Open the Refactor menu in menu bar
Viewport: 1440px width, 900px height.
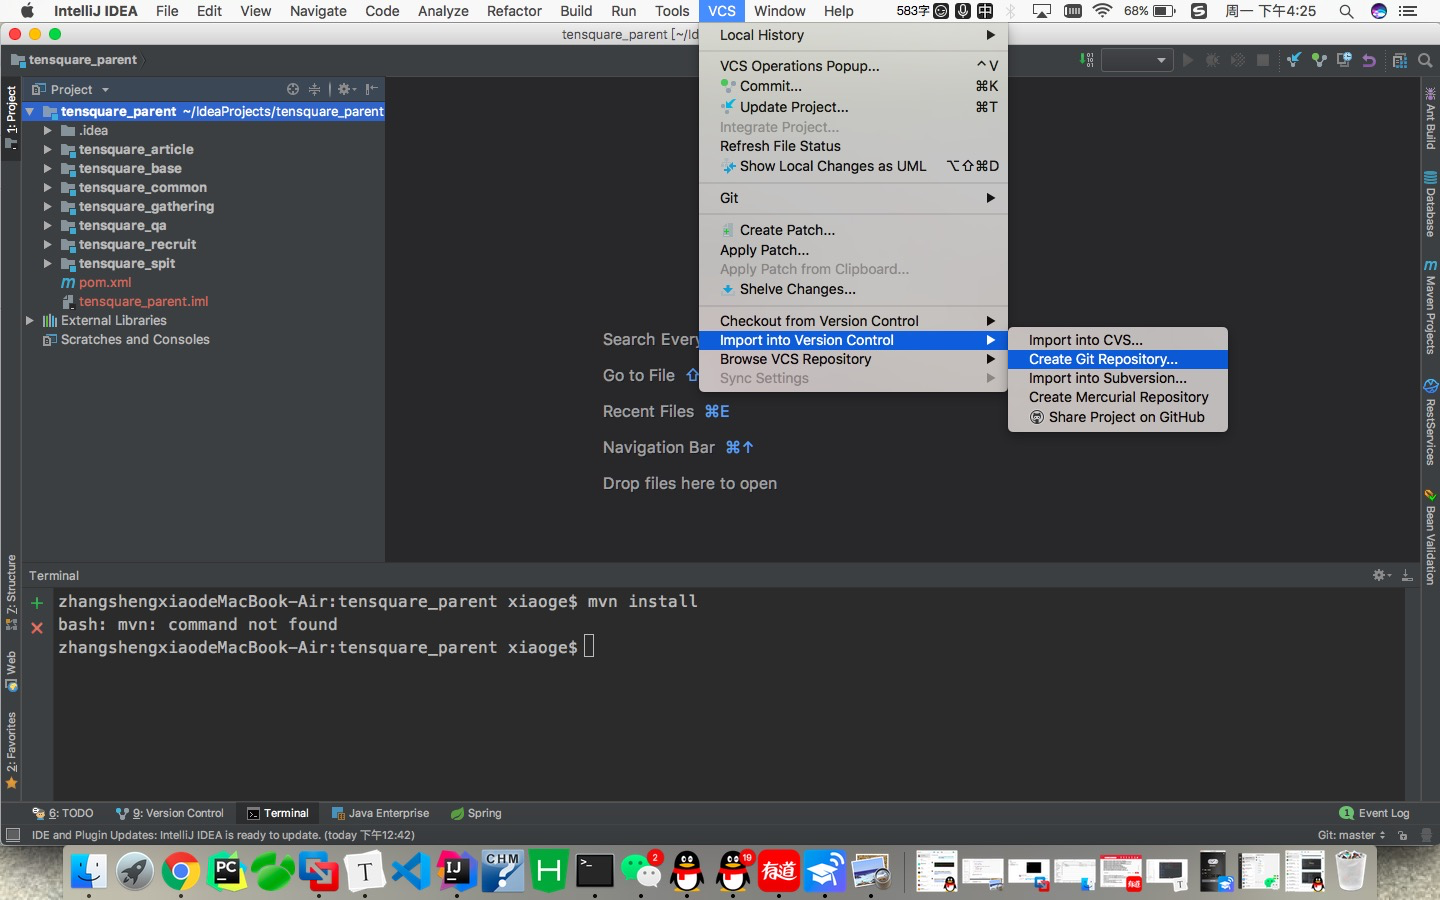coord(514,11)
